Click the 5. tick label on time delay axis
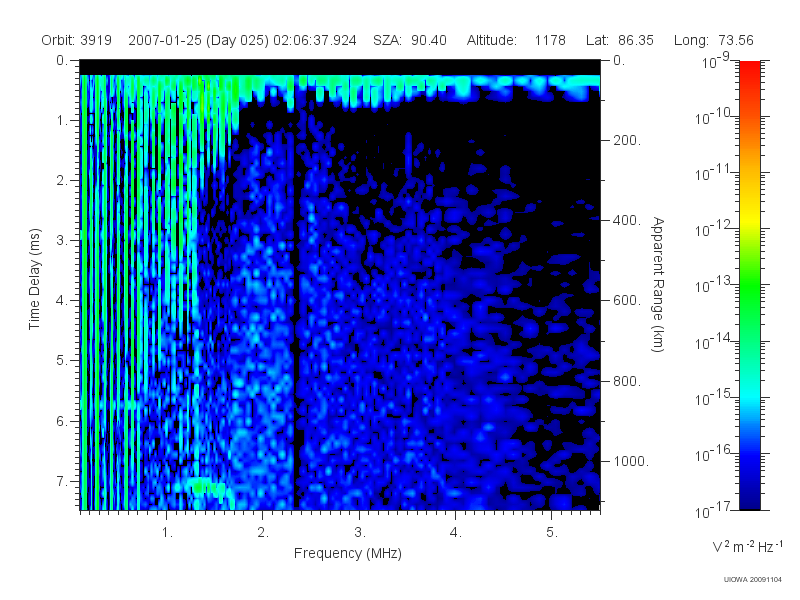 (x=62, y=360)
